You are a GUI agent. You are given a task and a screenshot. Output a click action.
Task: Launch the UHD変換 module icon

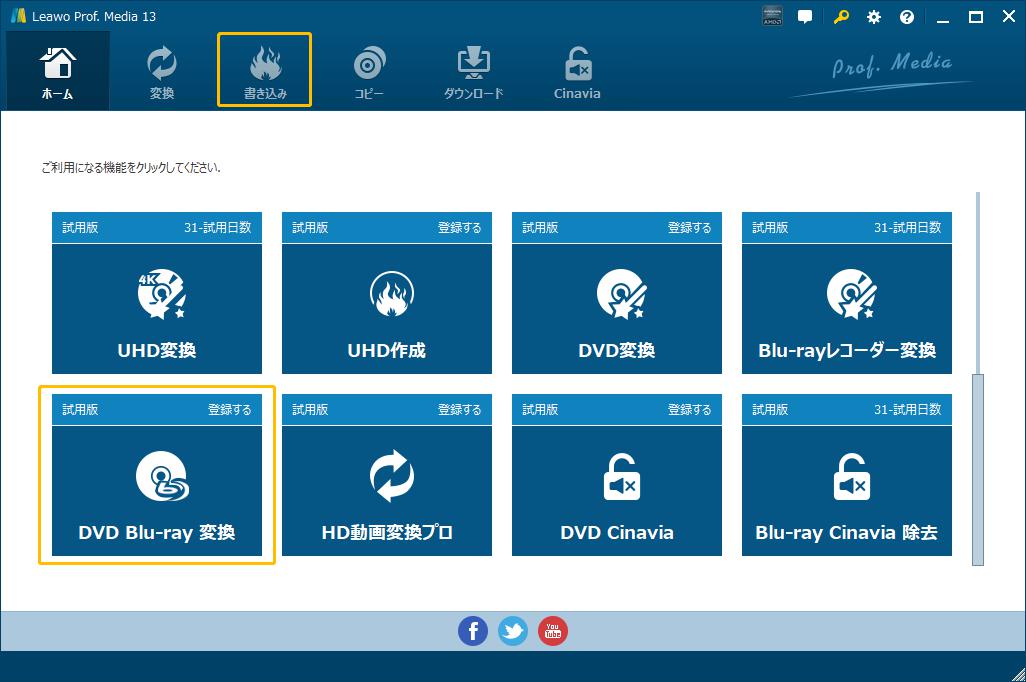(162, 294)
